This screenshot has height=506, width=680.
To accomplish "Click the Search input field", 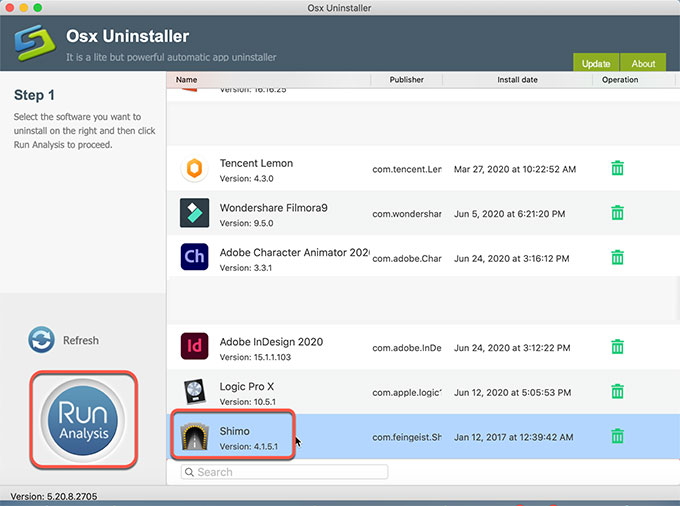I will tap(315, 472).
